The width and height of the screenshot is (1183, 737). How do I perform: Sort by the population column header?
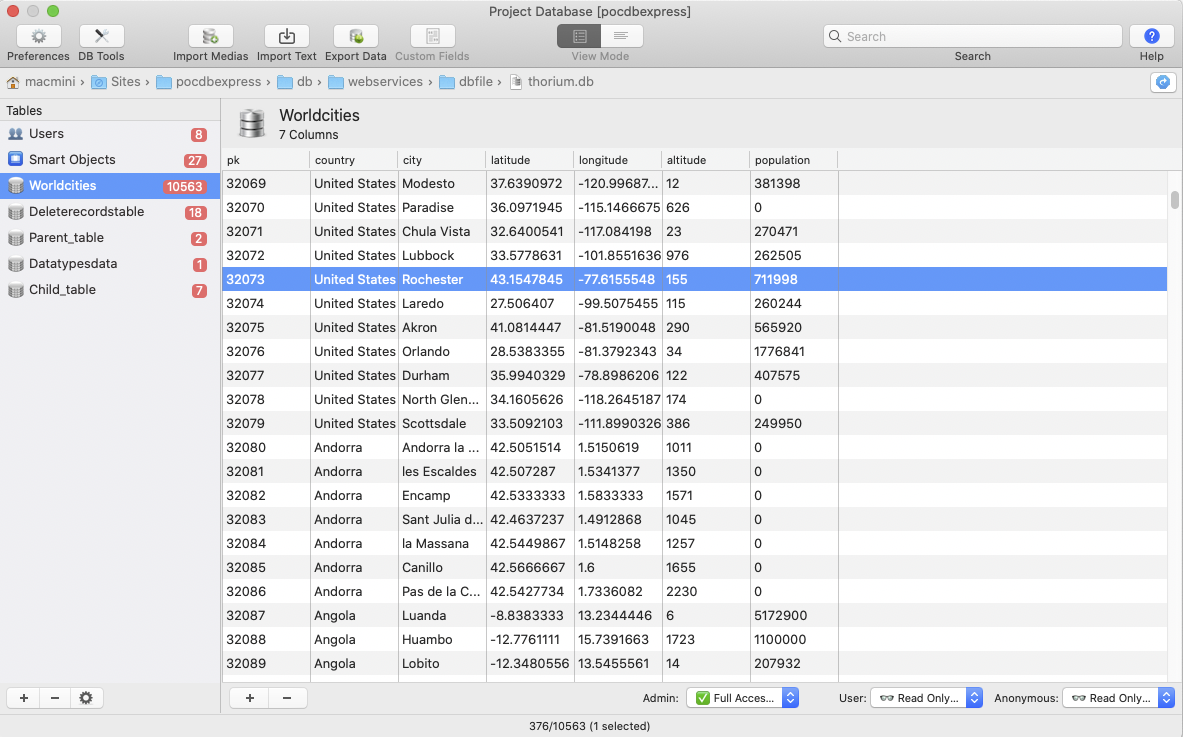click(x=782, y=160)
